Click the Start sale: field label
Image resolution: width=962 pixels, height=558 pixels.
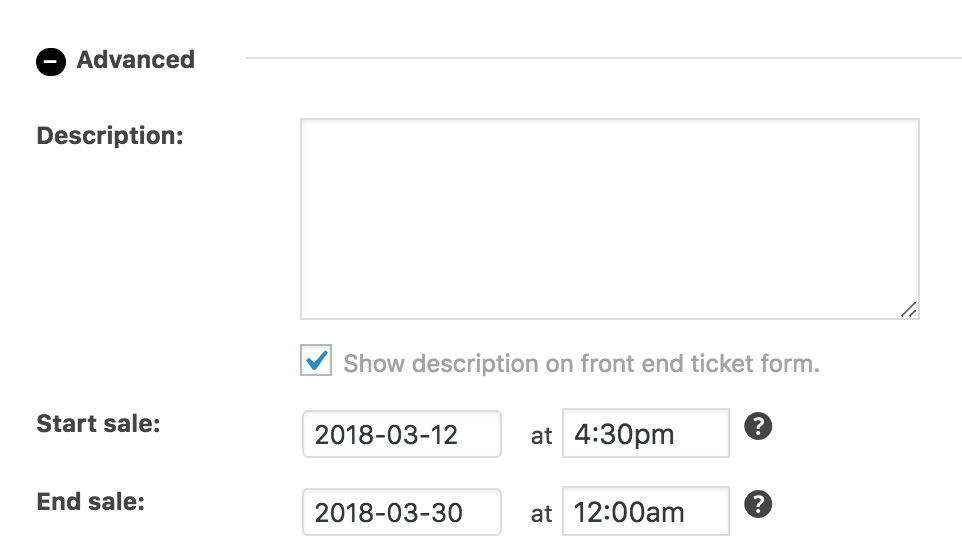(98, 423)
